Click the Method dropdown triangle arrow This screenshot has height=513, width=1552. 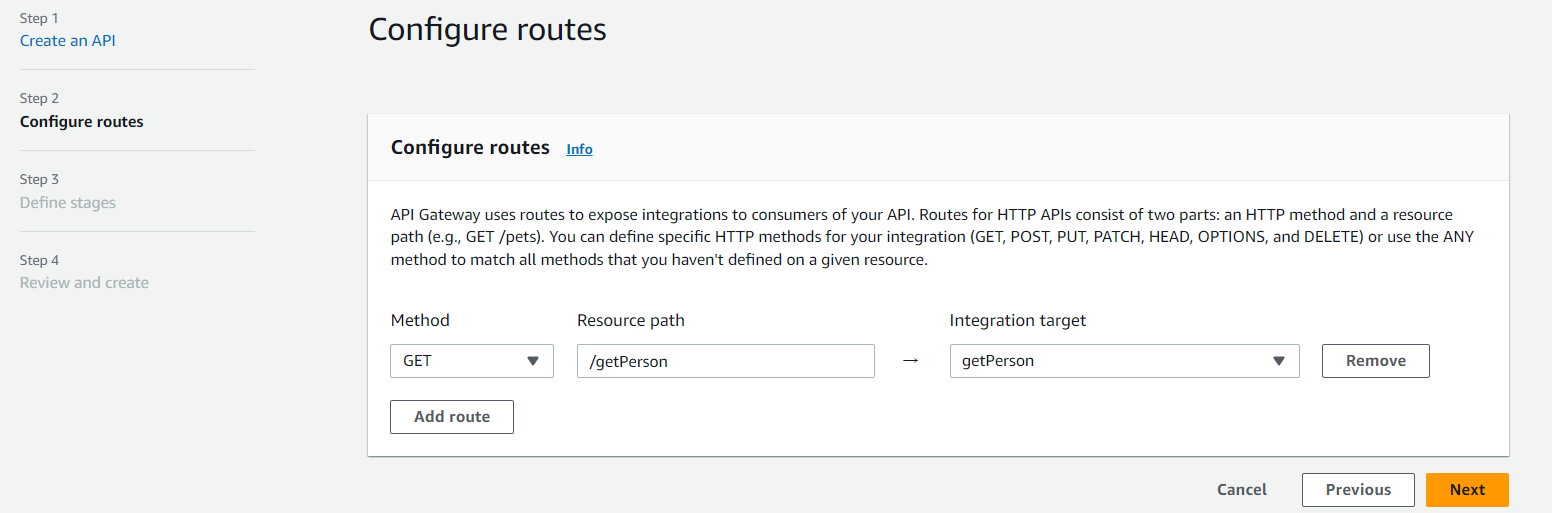[x=533, y=361]
